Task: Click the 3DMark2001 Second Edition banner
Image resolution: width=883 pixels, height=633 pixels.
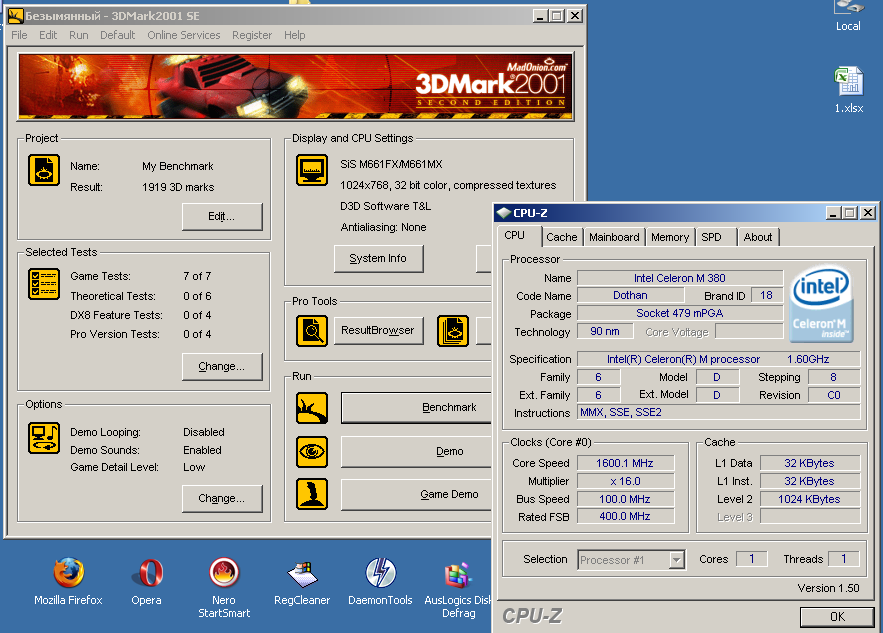Action: coord(296,86)
